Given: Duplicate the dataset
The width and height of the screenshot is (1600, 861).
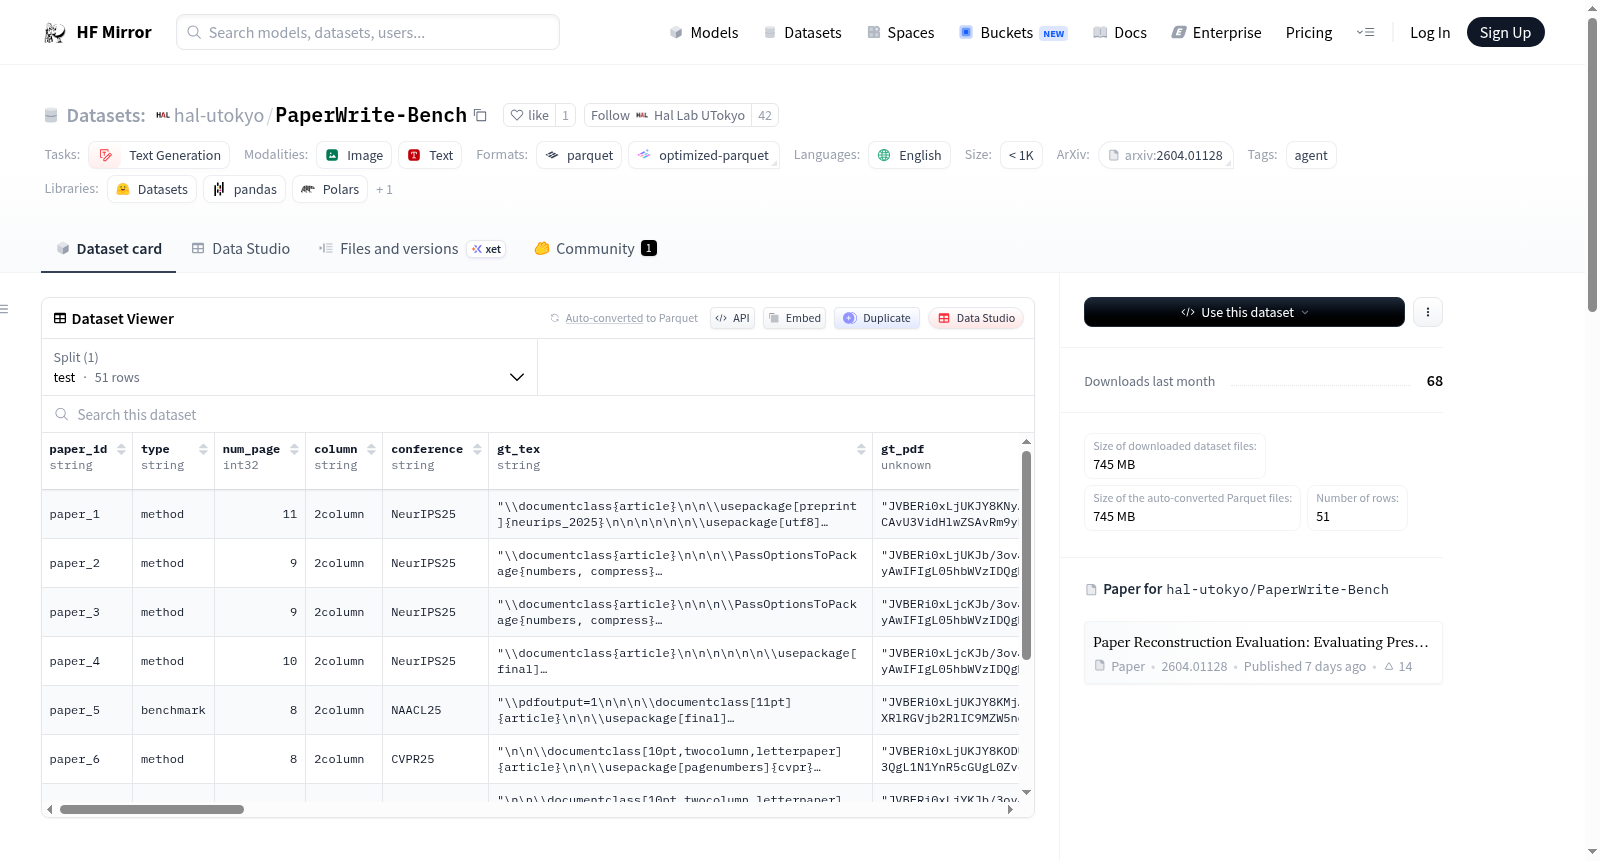Looking at the screenshot, I should [x=877, y=318].
